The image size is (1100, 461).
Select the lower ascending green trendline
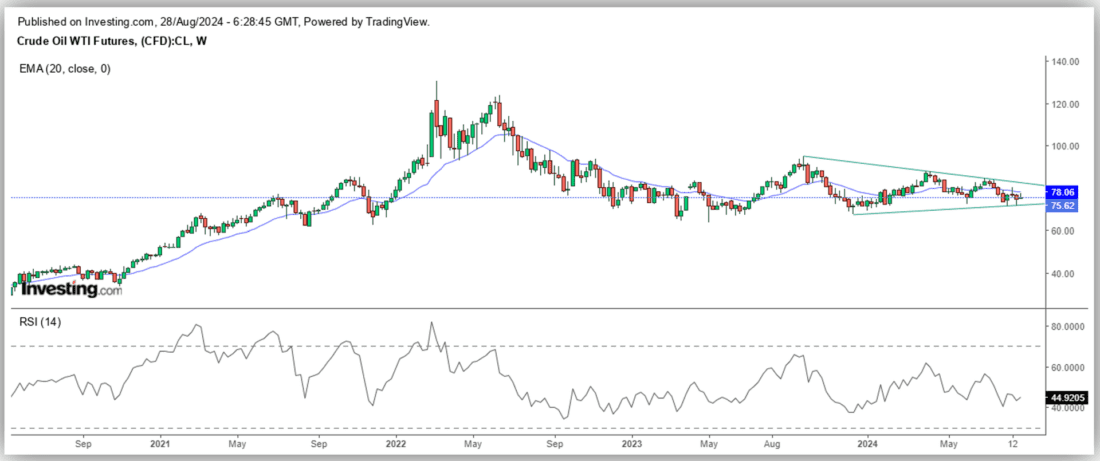pyautogui.click(x=947, y=209)
